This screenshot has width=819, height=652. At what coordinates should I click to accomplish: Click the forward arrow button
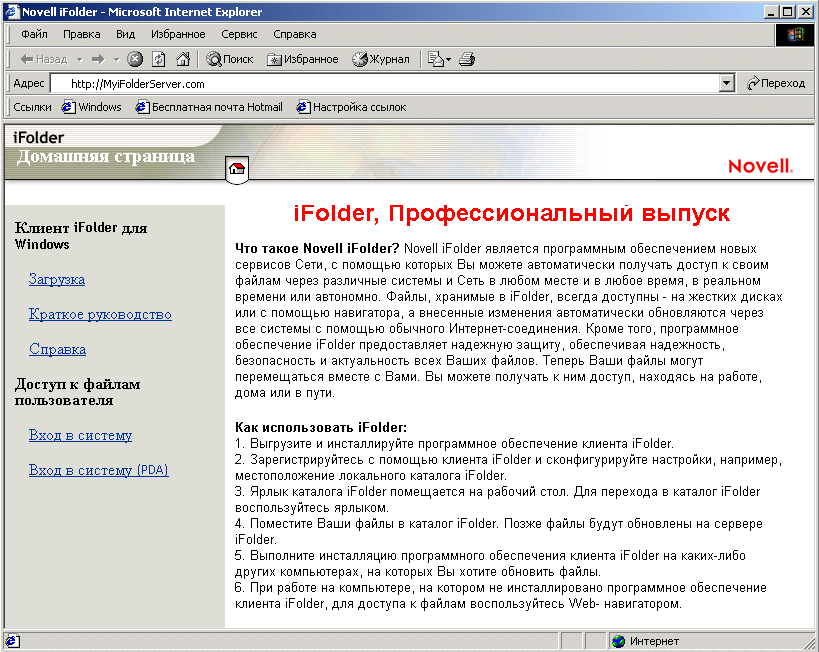click(x=98, y=60)
